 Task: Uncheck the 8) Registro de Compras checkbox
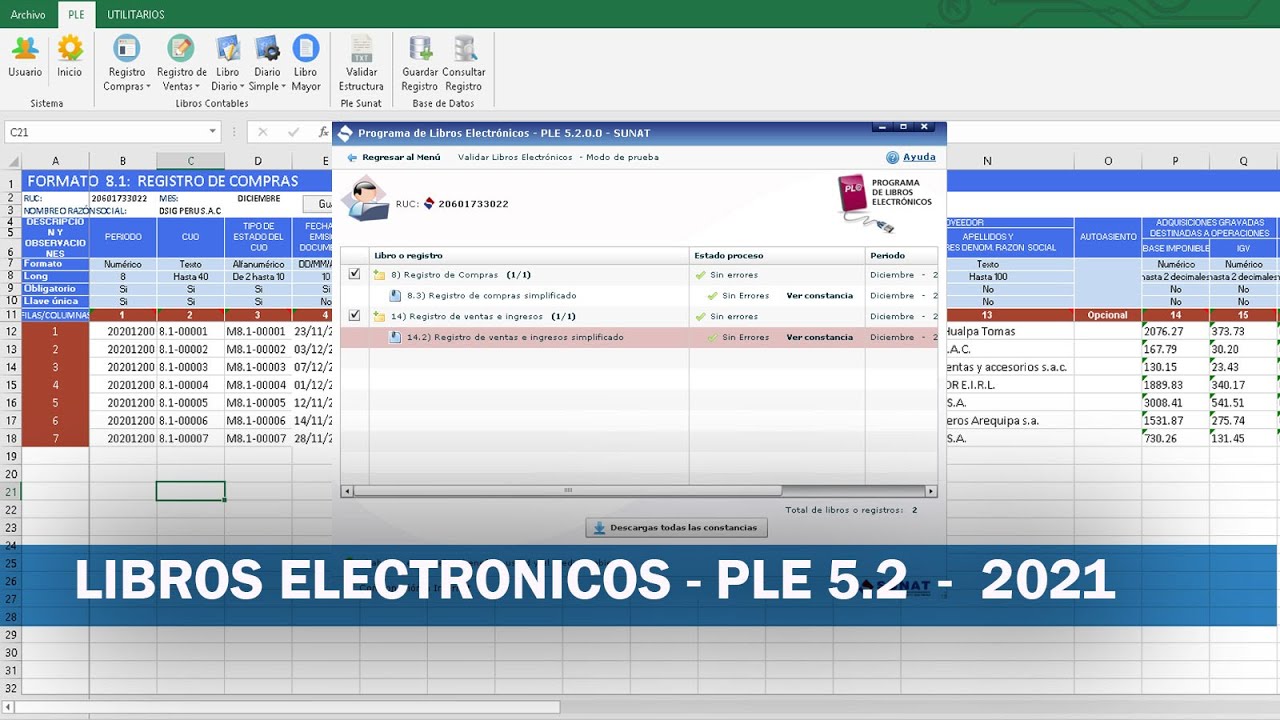354,274
